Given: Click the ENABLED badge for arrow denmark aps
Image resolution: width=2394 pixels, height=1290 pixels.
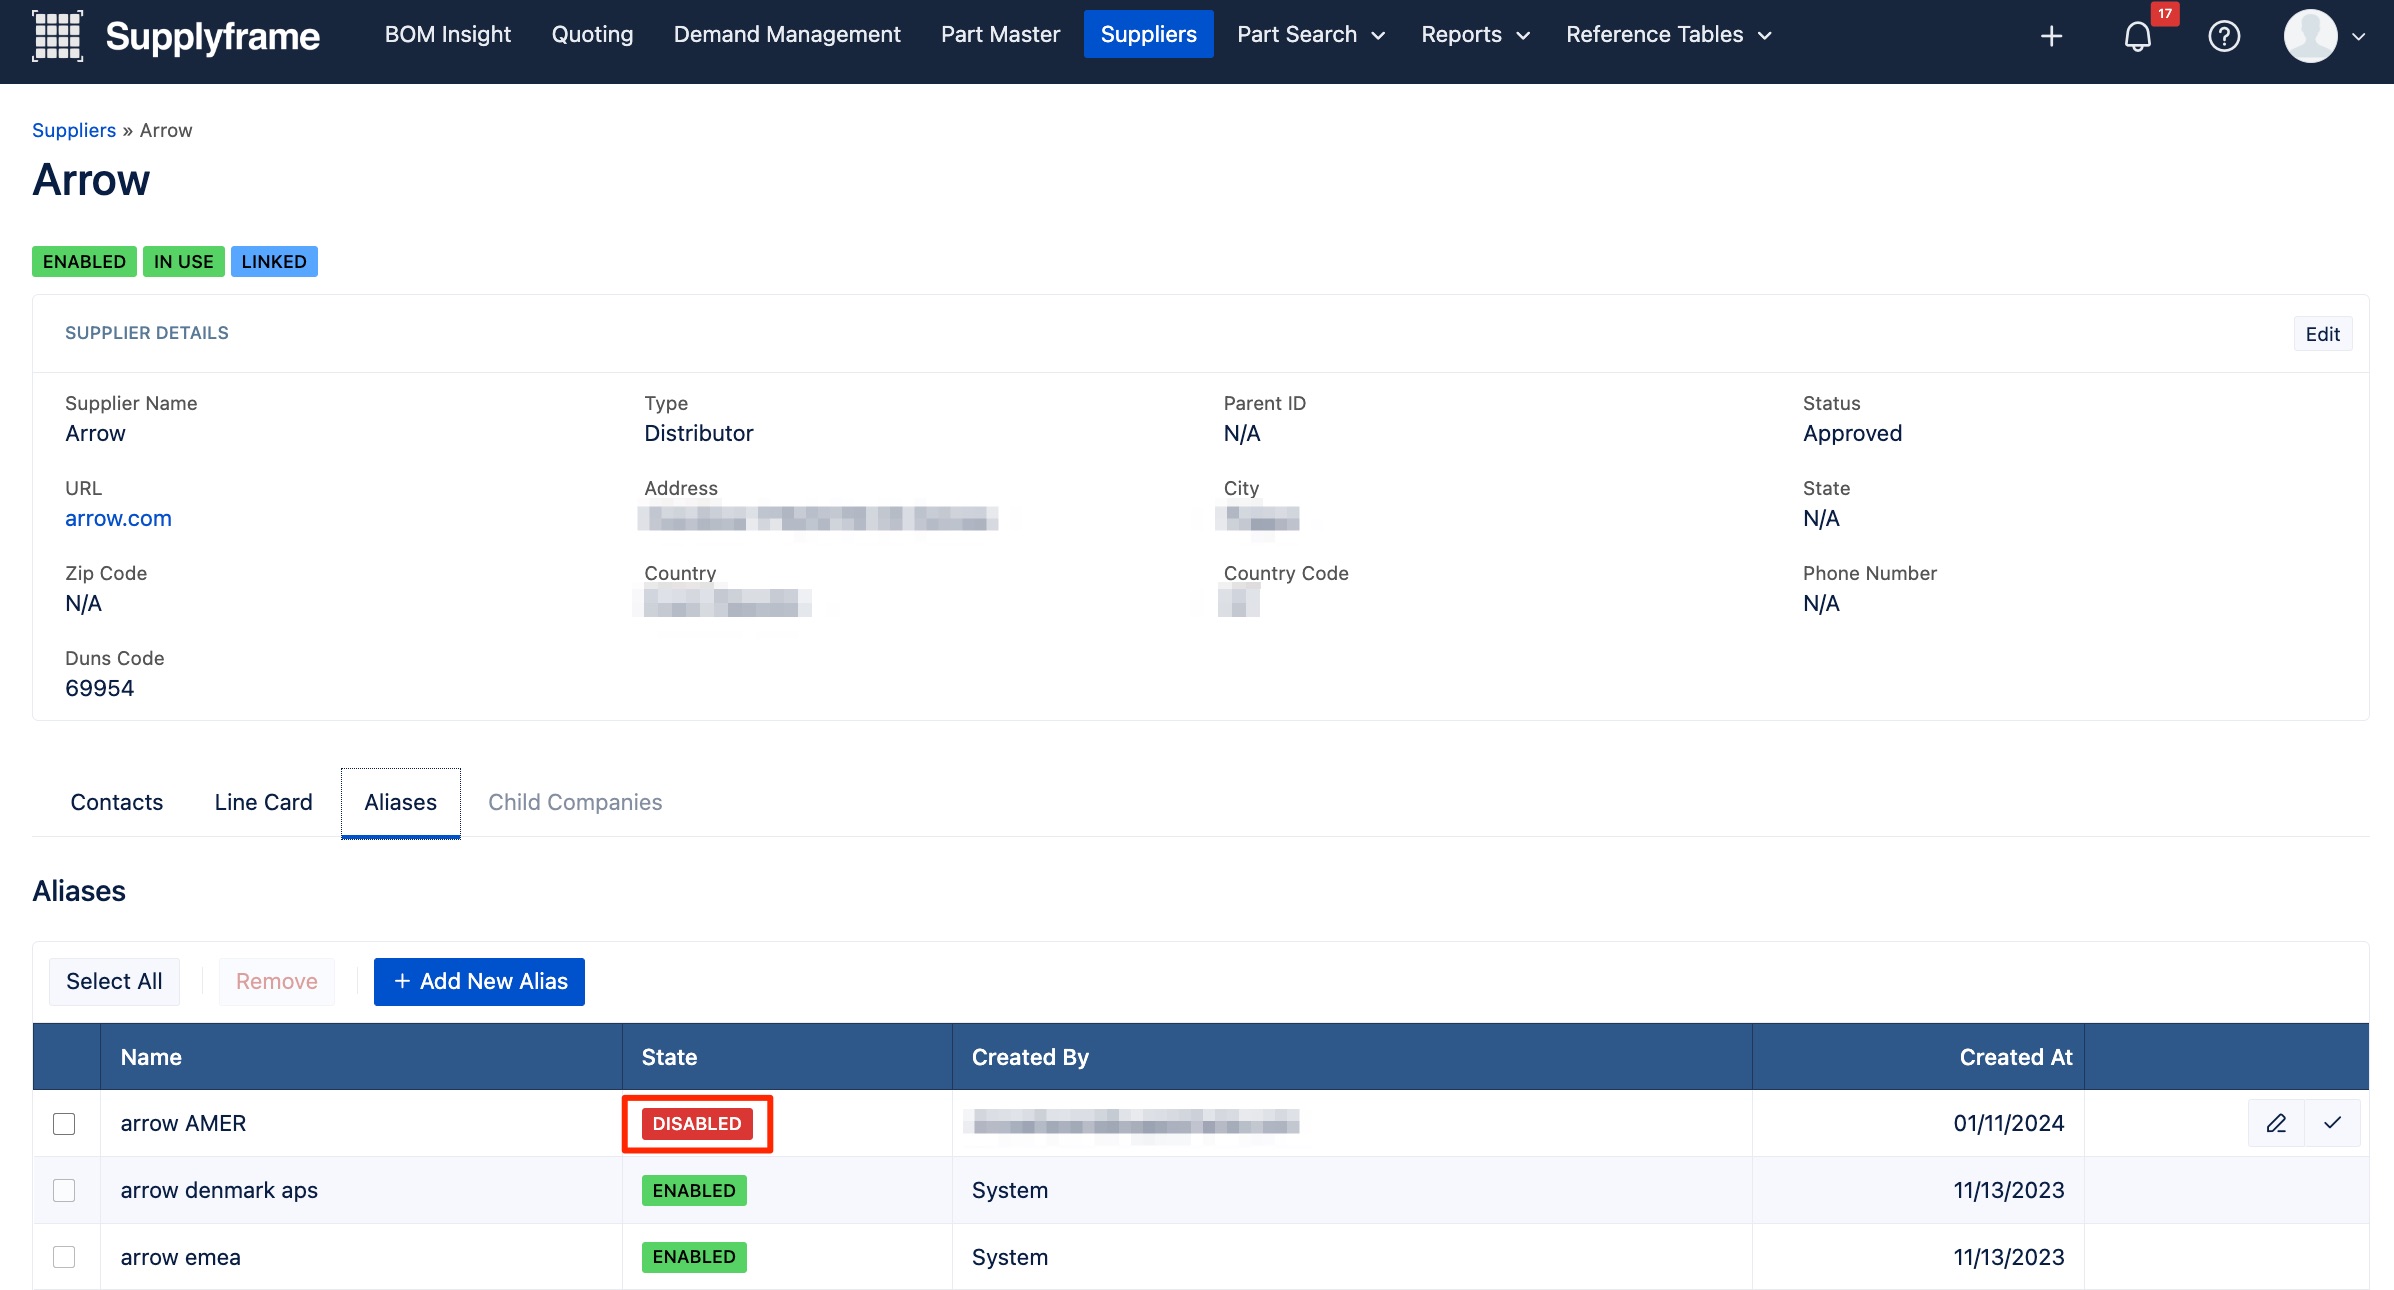Looking at the screenshot, I should (694, 1190).
